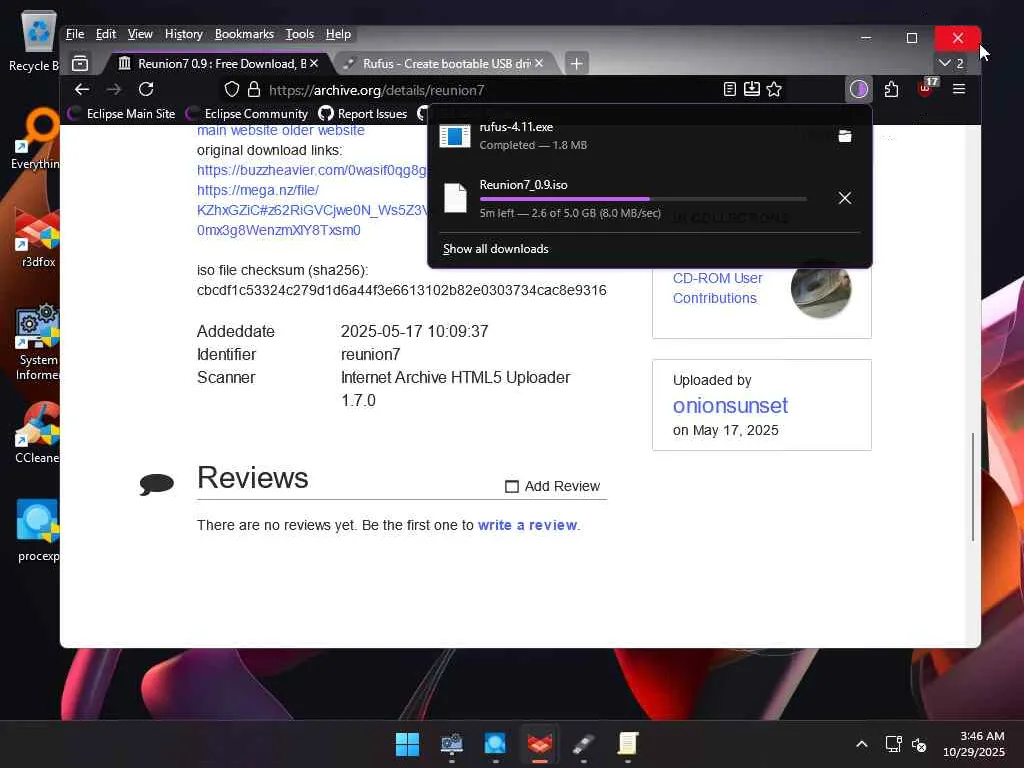Open the network status tray icon
Screen dimensions: 1024x768
[x=893, y=744]
